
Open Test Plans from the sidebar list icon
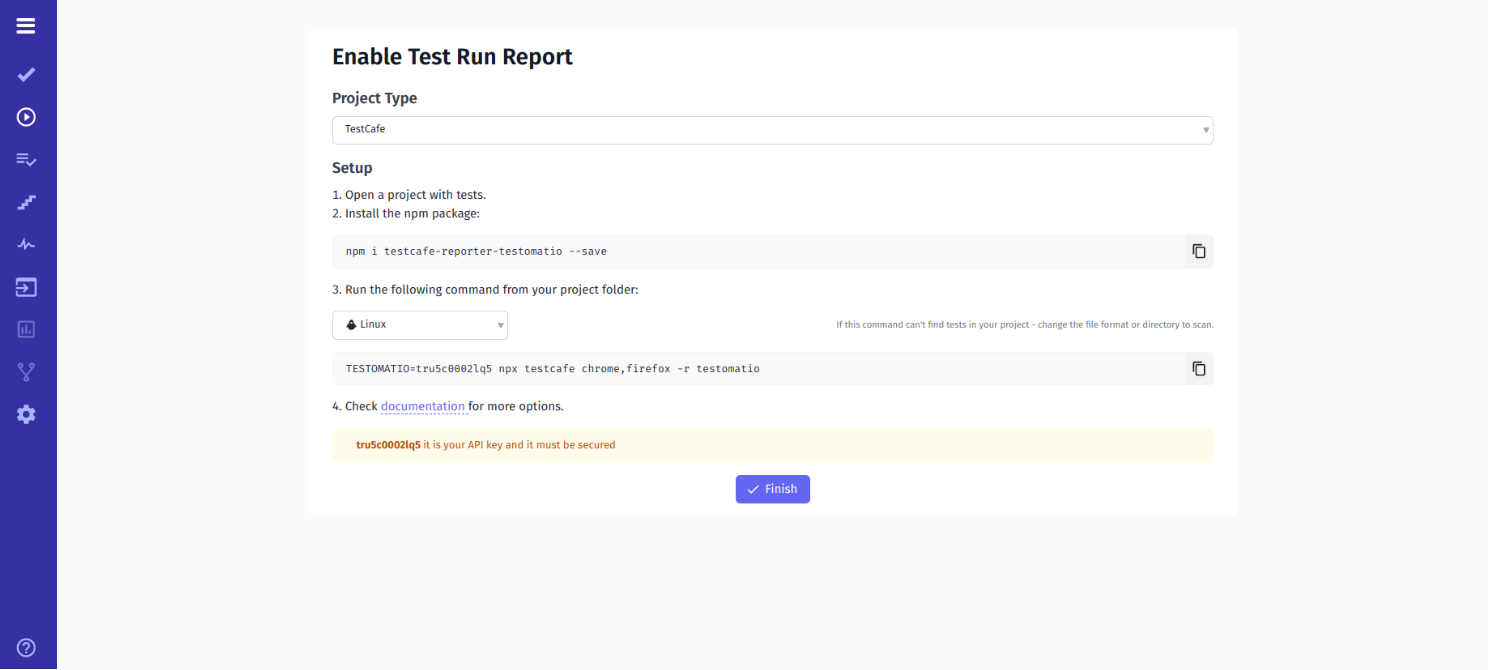click(26, 159)
